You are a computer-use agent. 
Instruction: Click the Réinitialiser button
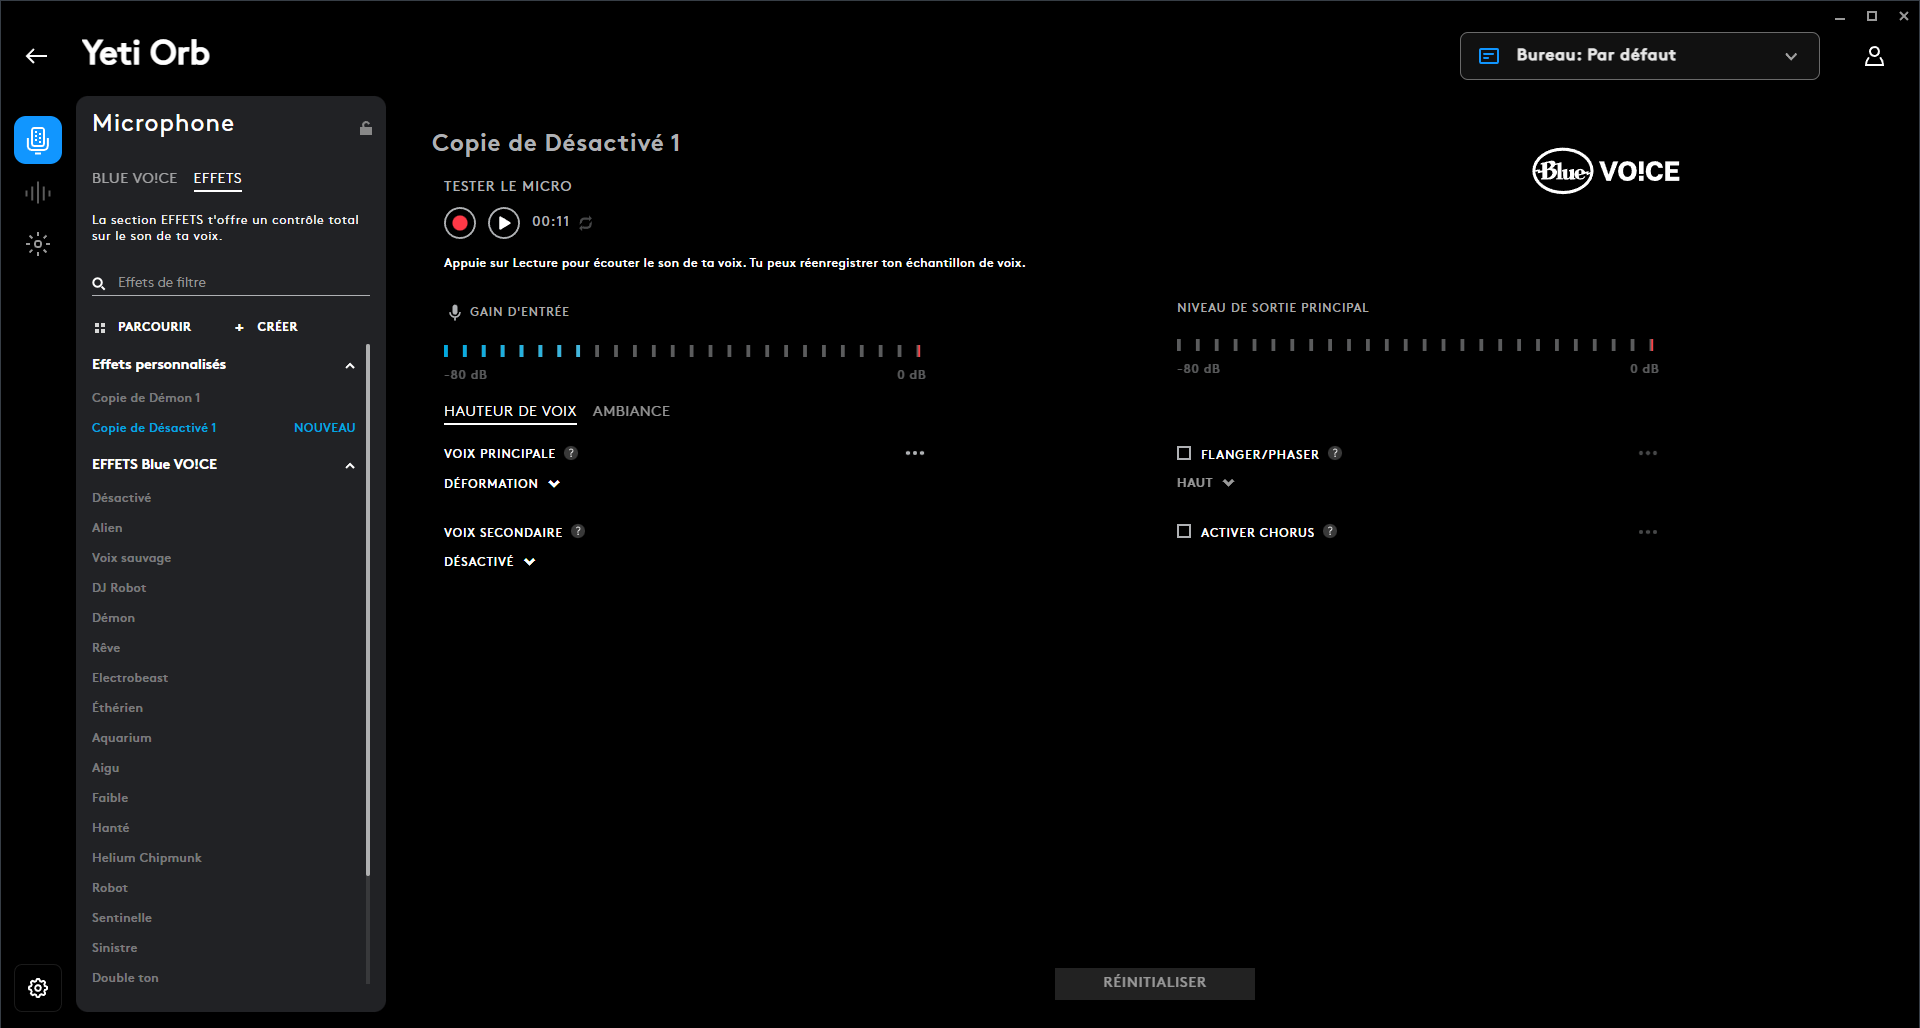pos(1155,983)
